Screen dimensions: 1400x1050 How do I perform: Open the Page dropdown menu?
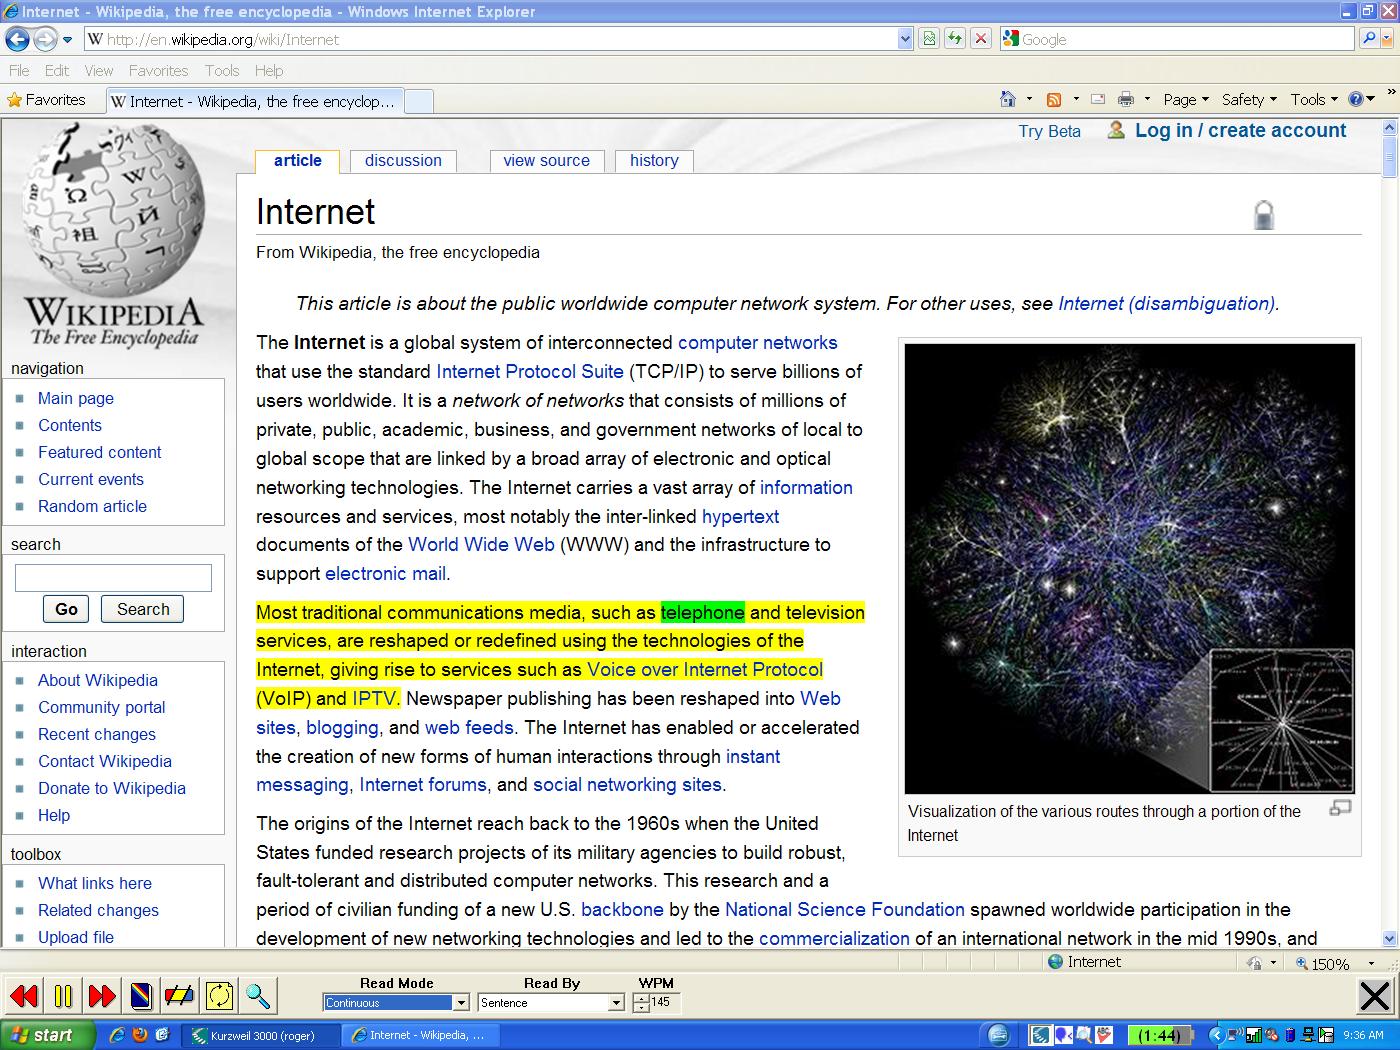(1186, 99)
